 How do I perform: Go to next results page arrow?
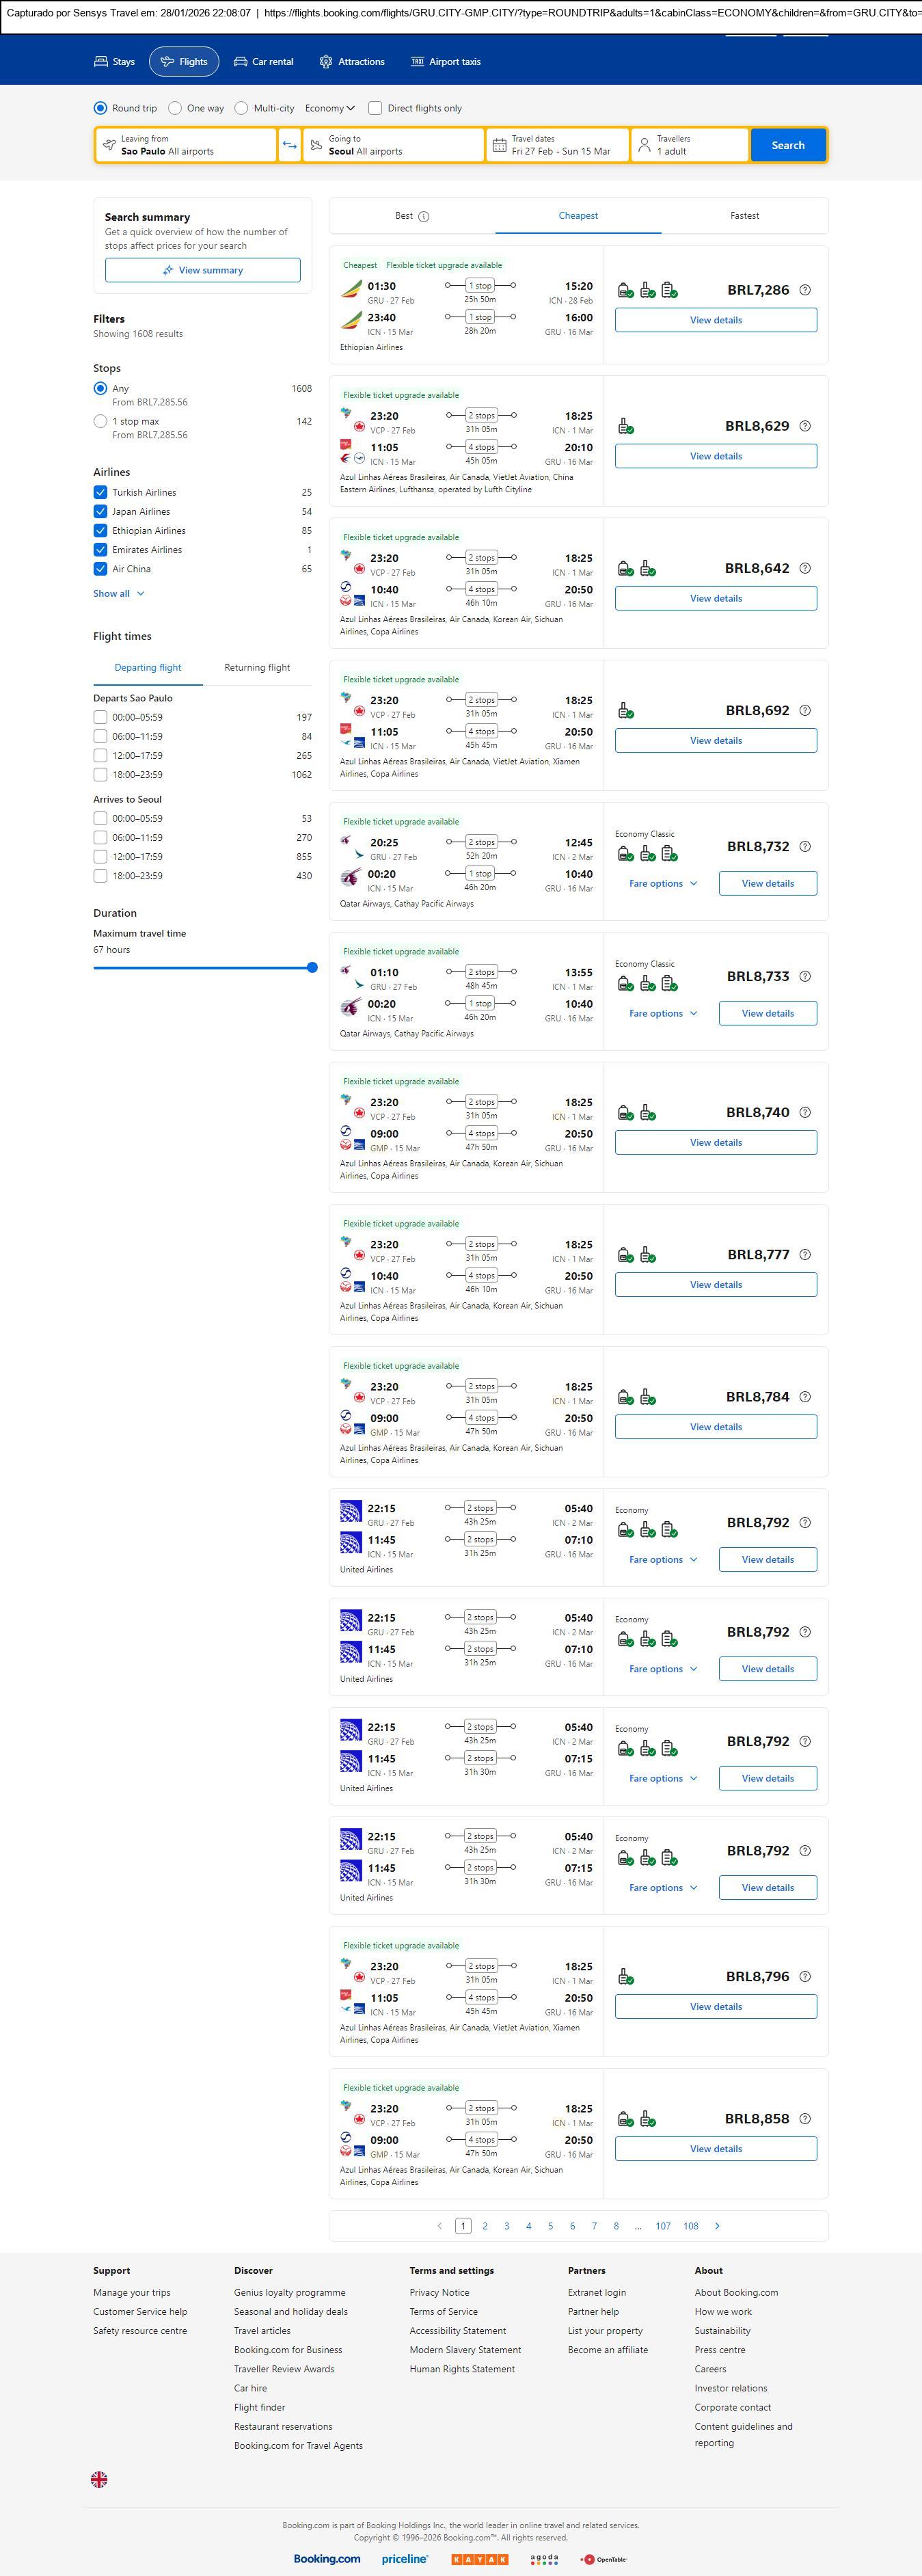click(717, 2226)
